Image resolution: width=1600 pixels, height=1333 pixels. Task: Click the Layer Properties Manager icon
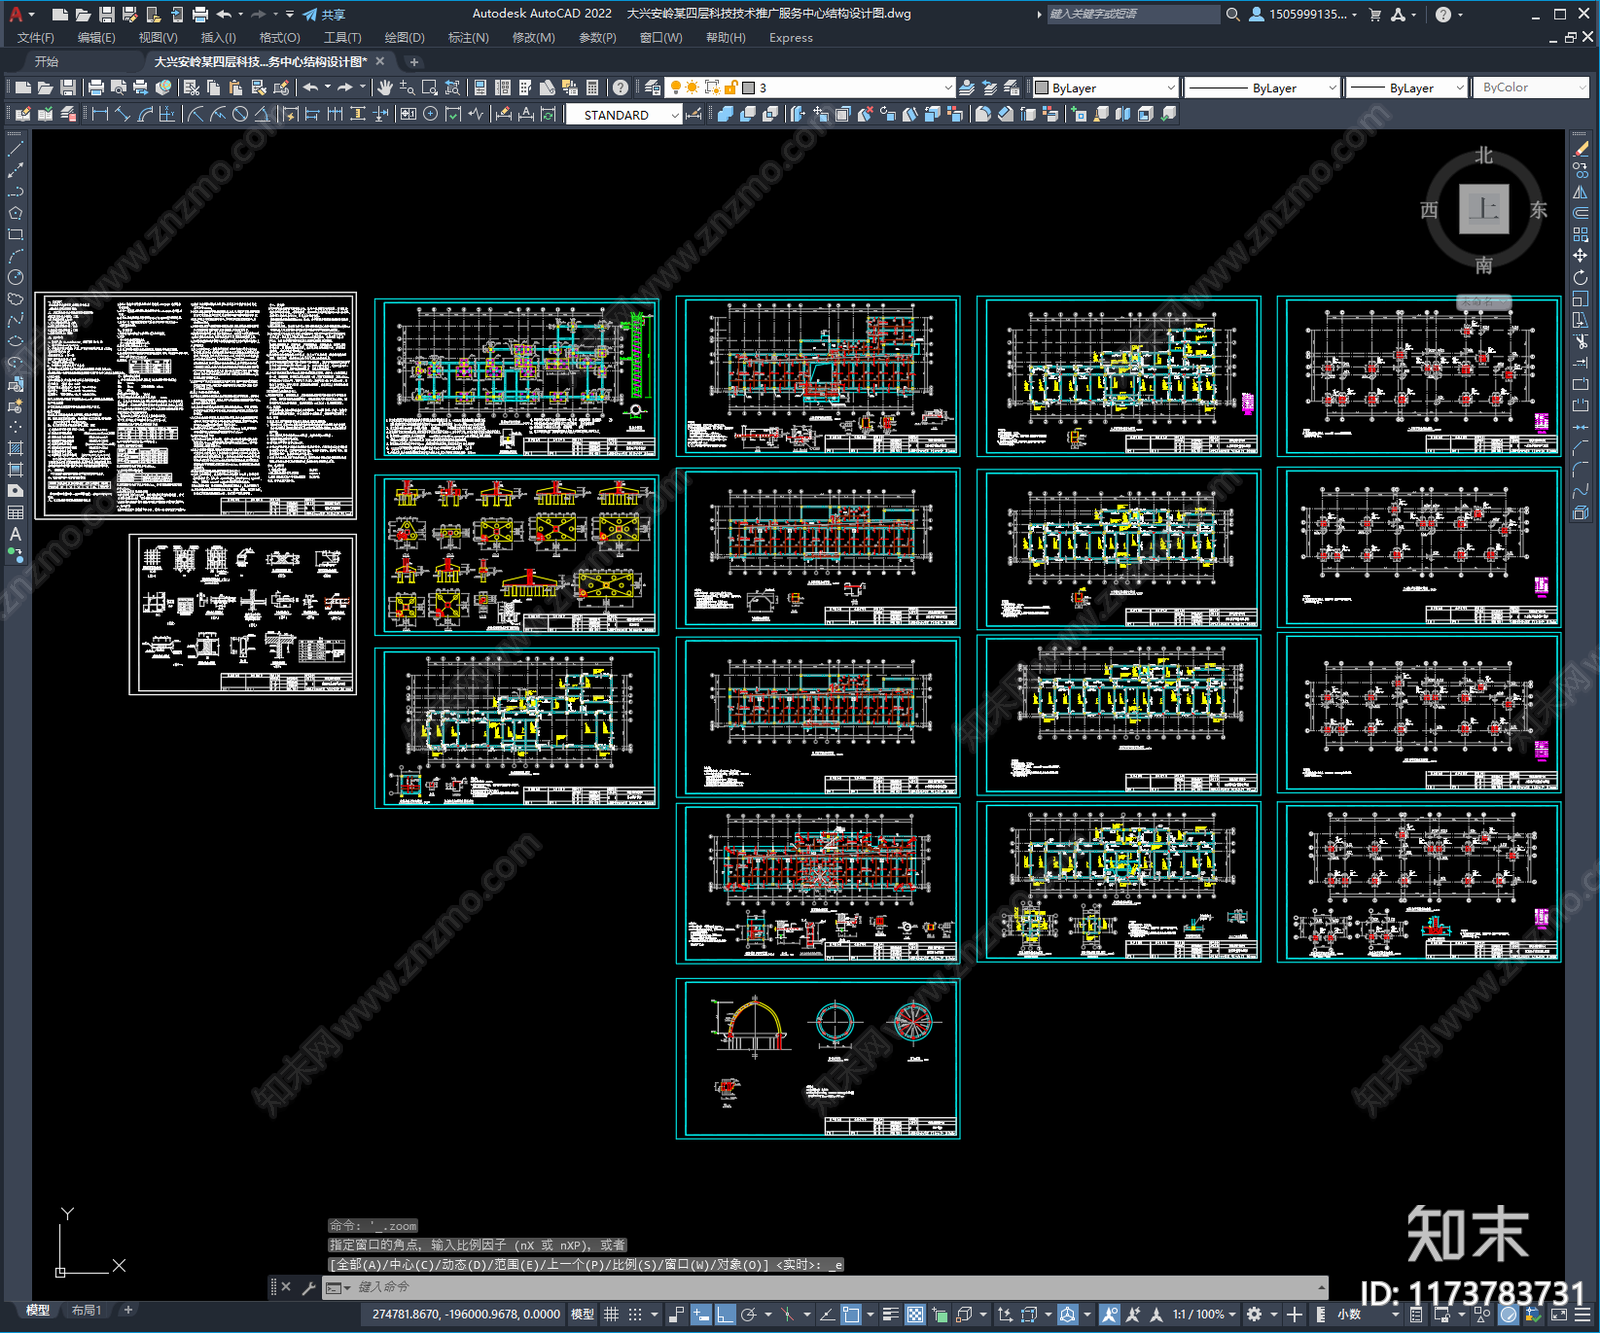[652, 88]
